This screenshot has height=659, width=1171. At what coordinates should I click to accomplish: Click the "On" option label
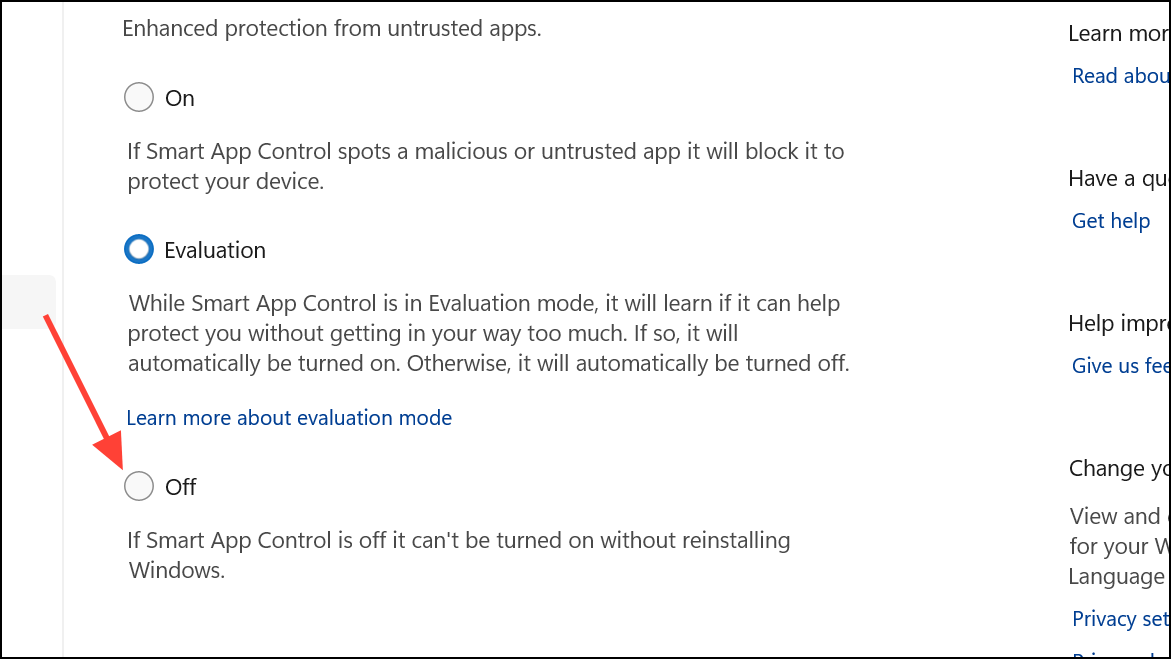point(181,97)
